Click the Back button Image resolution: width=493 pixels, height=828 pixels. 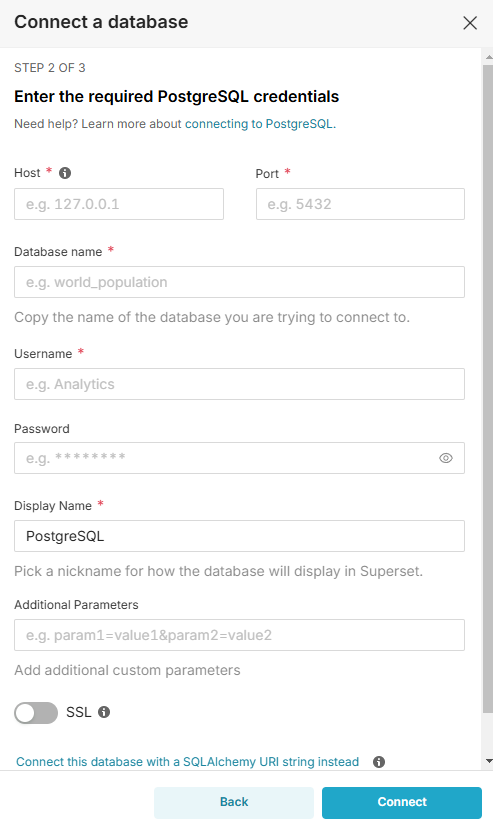point(234,803)
